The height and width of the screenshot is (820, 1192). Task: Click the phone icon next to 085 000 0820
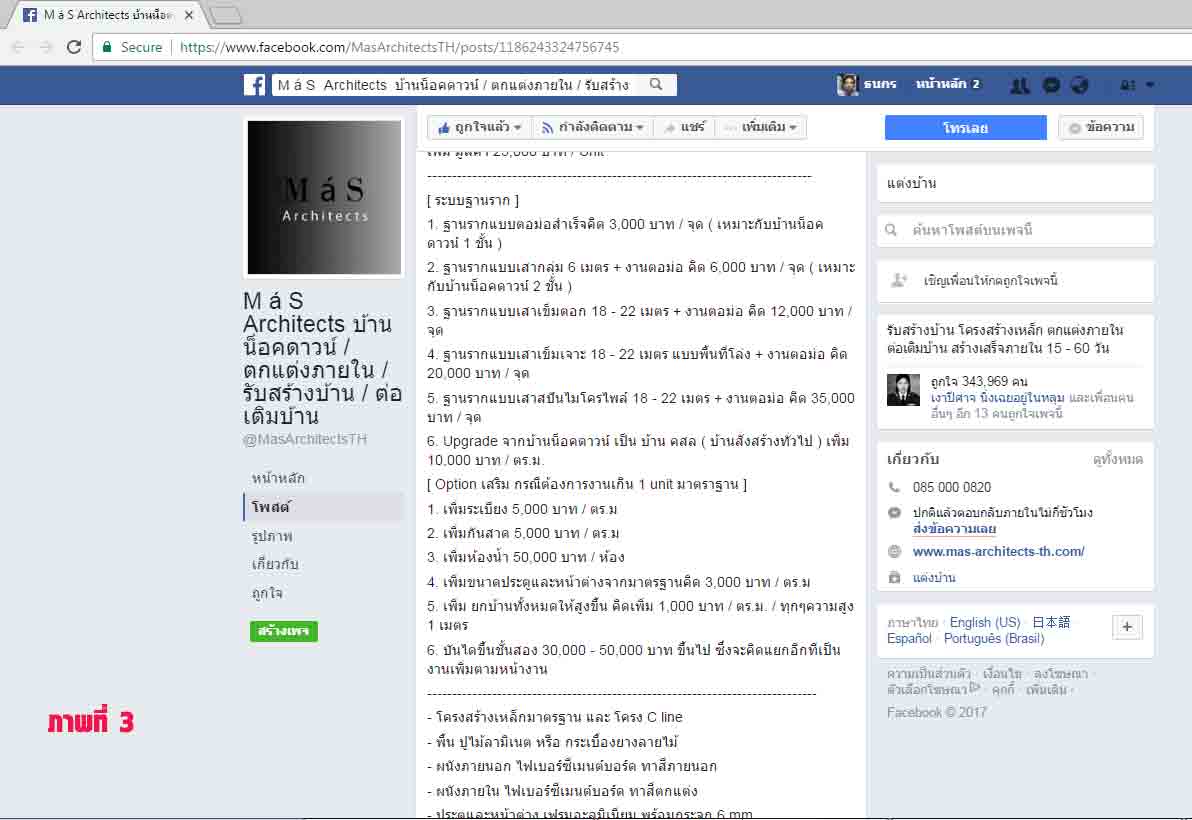point(895,487)
